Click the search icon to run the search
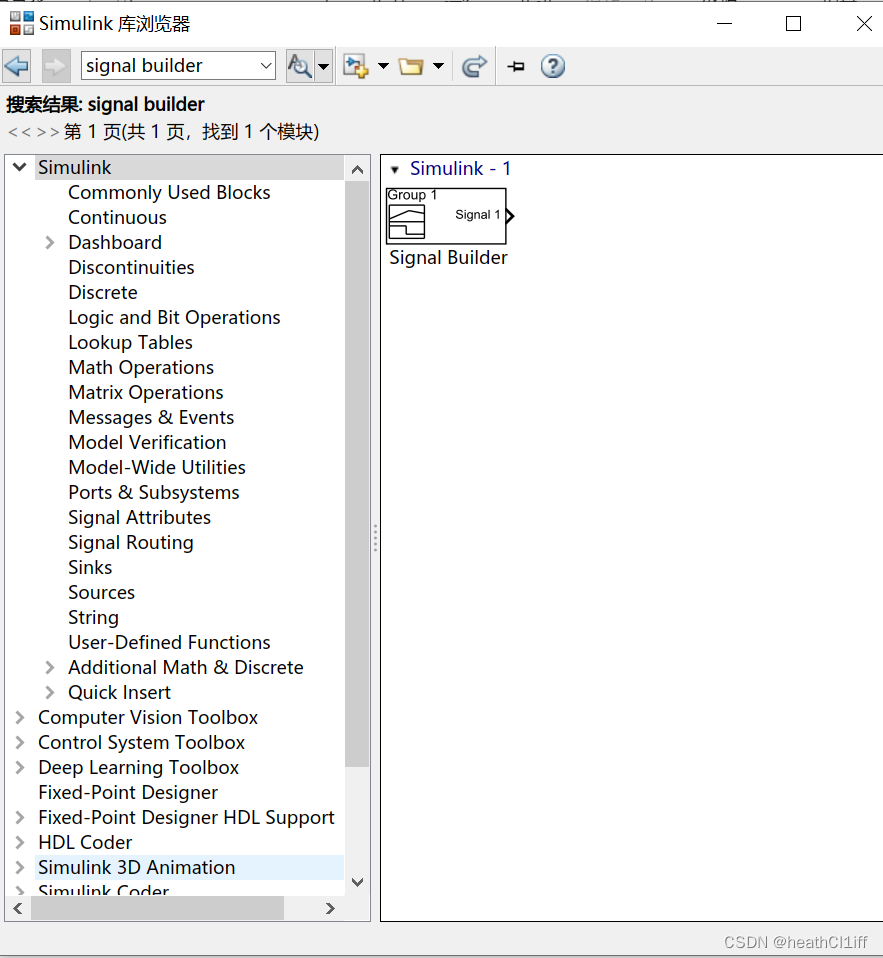Viewport: 883px width, 958px height. pyautogui.click(x=301, y=66)
